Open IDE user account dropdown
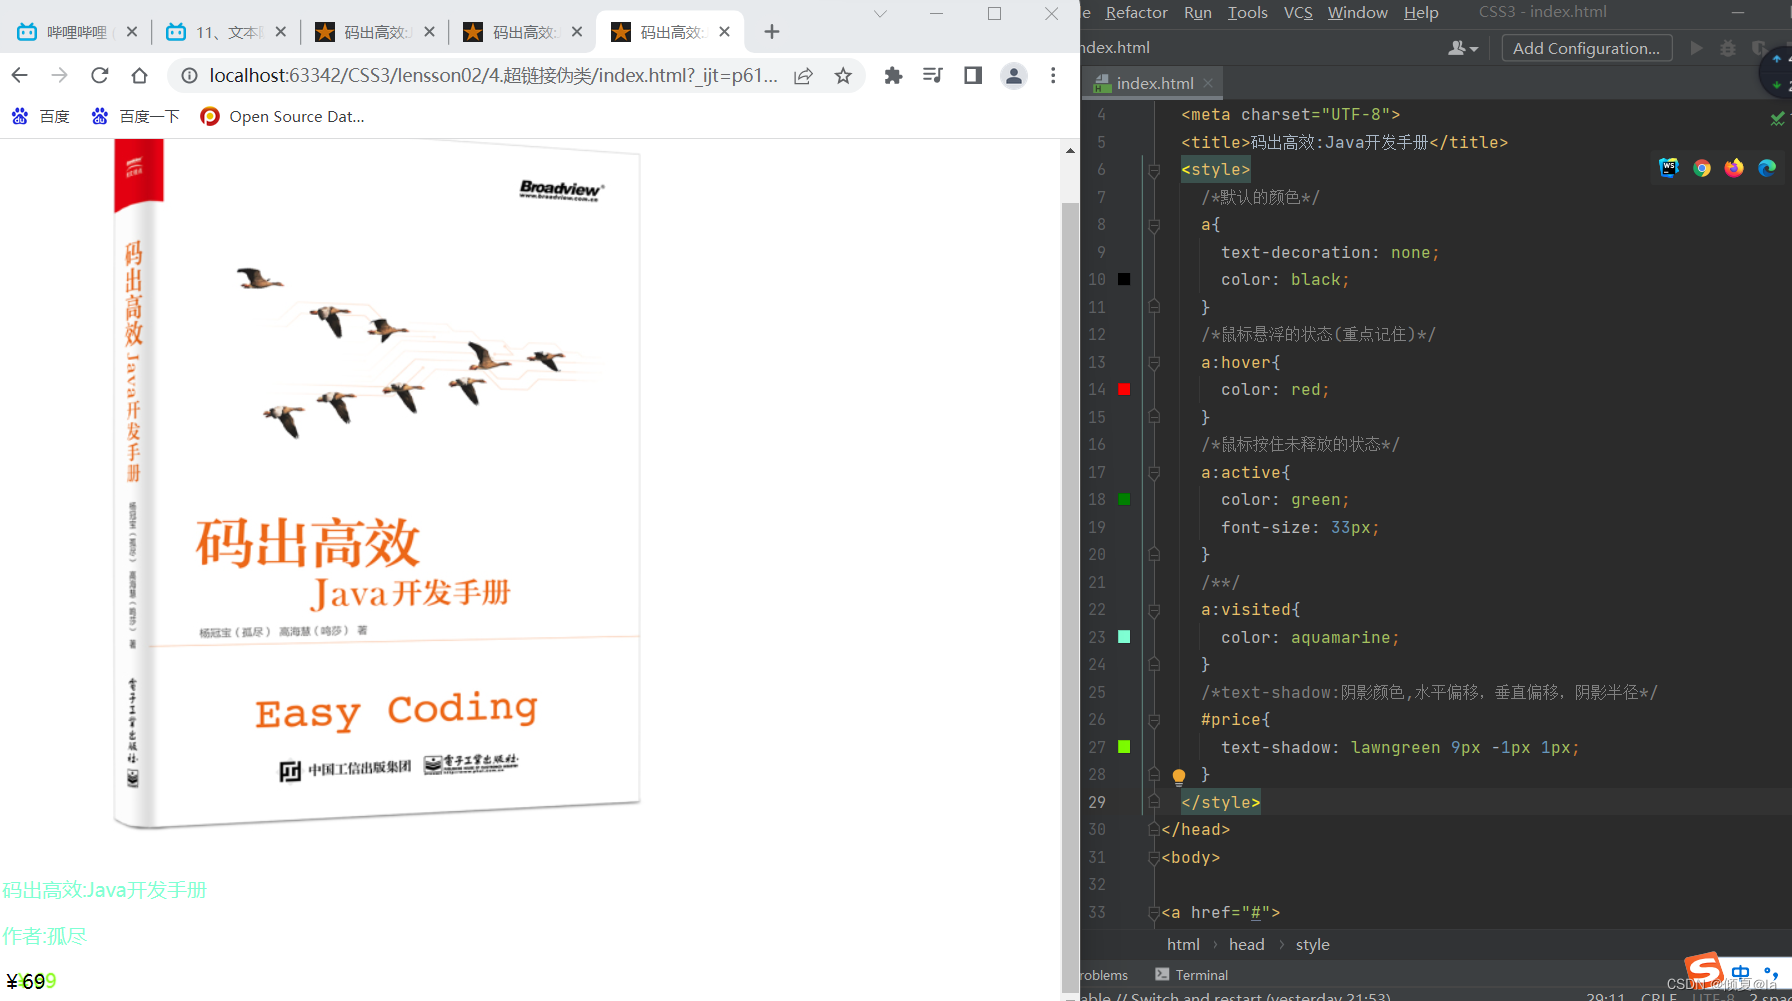The height and width of the screenshot is (1001, 1792). (x=1463, y=48)
